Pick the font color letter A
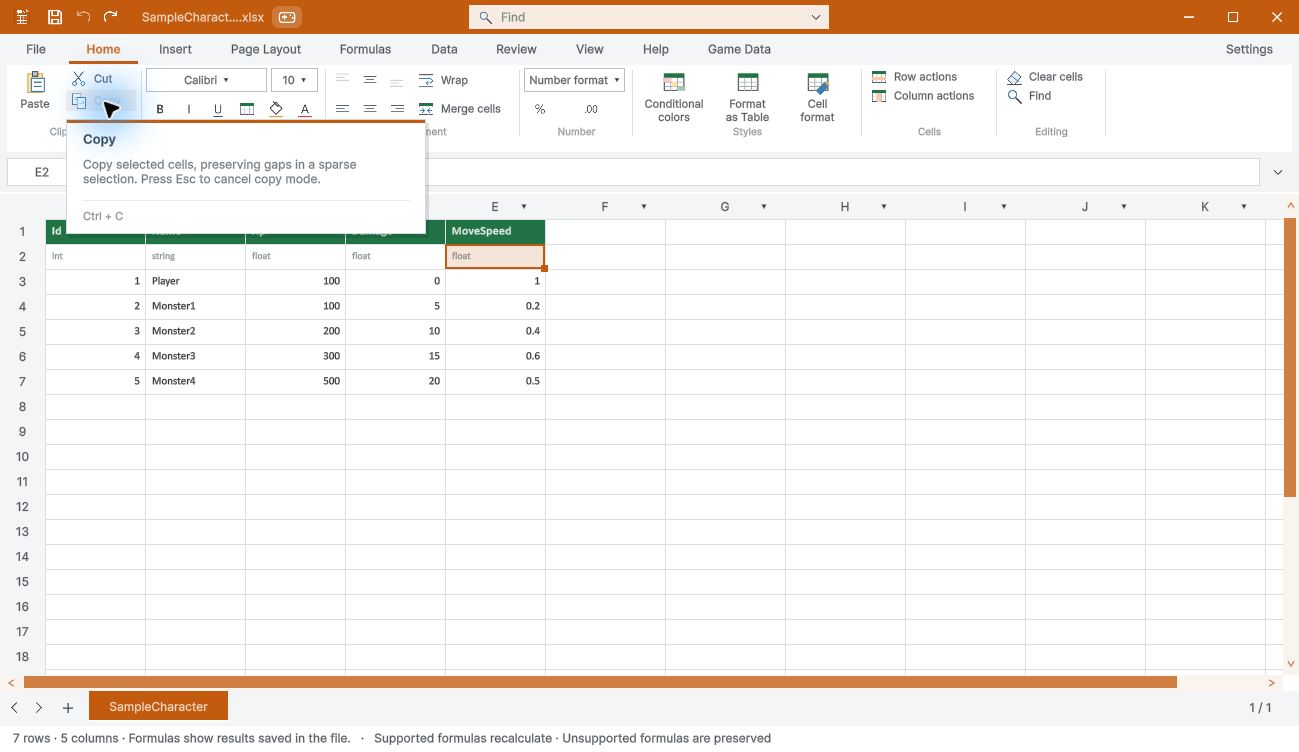The height and width of the screenshot is (752, 1299). click(x=305, y=109)
